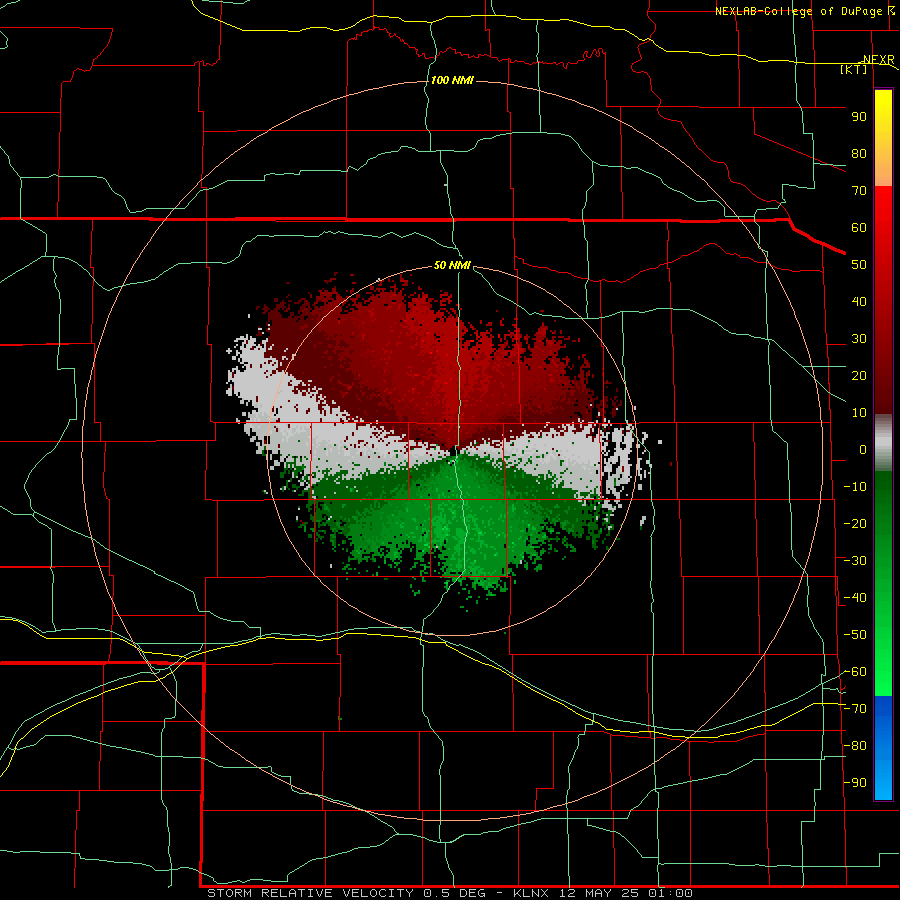Click the blue segment of the color scale
Image resolution: width=900 pixels, height=900 pixels.
click(883, 748)
